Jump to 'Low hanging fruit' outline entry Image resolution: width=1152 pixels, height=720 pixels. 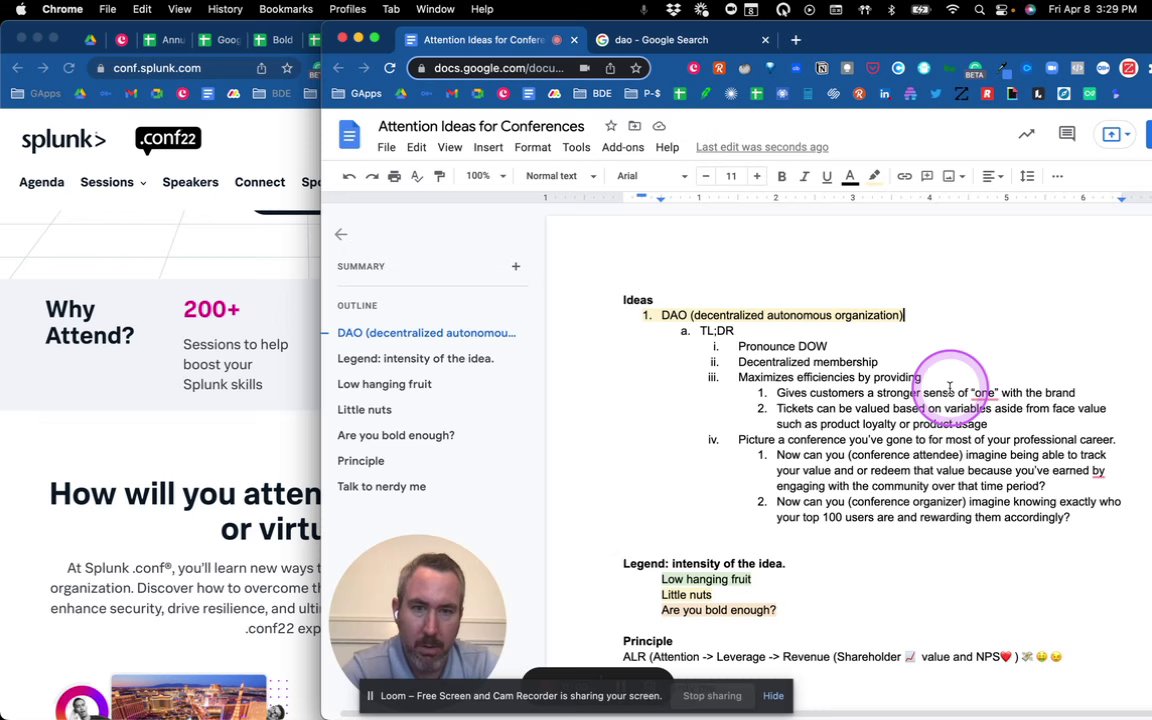tap(384, 384)
